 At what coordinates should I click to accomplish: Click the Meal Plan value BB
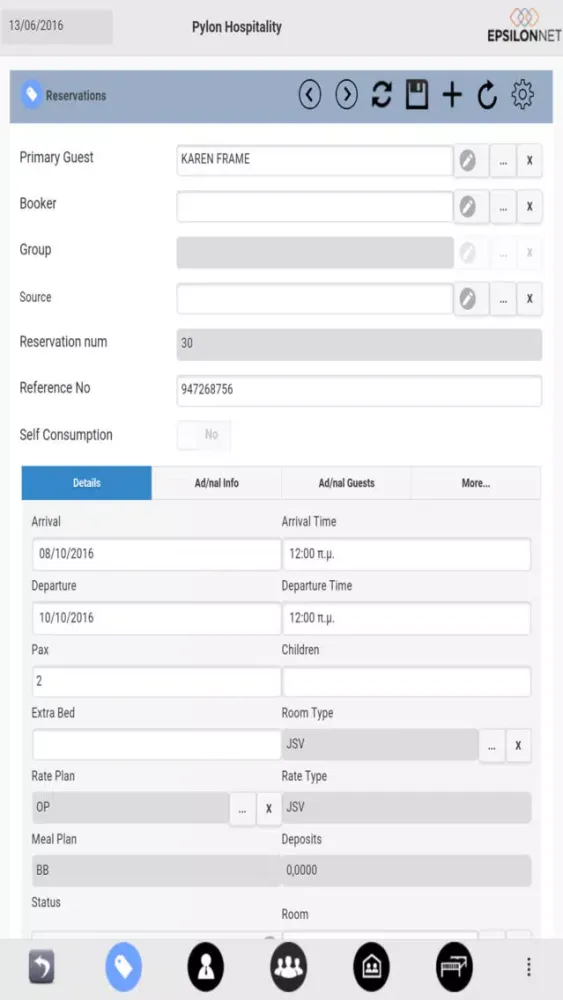pyautogui.click(x=156, y=871)
